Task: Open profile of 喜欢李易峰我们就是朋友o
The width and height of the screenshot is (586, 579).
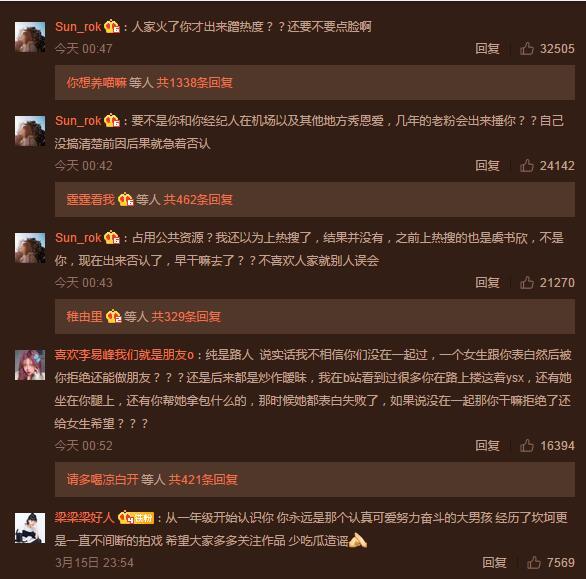Action: 124,354
